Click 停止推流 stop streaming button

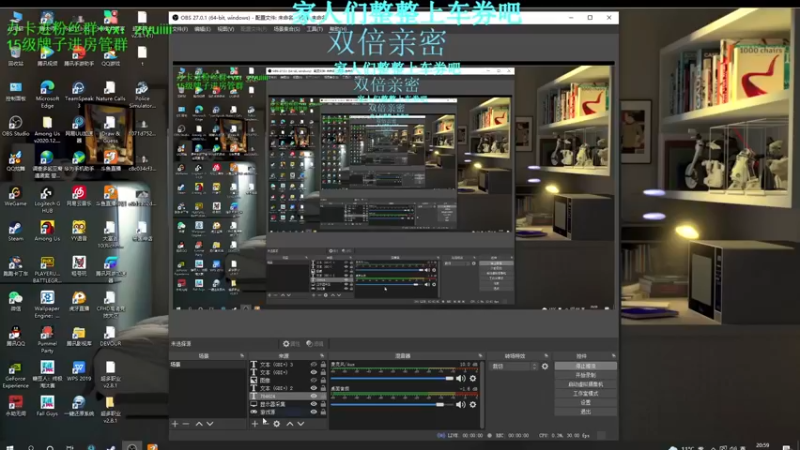[x=585, y=366]
